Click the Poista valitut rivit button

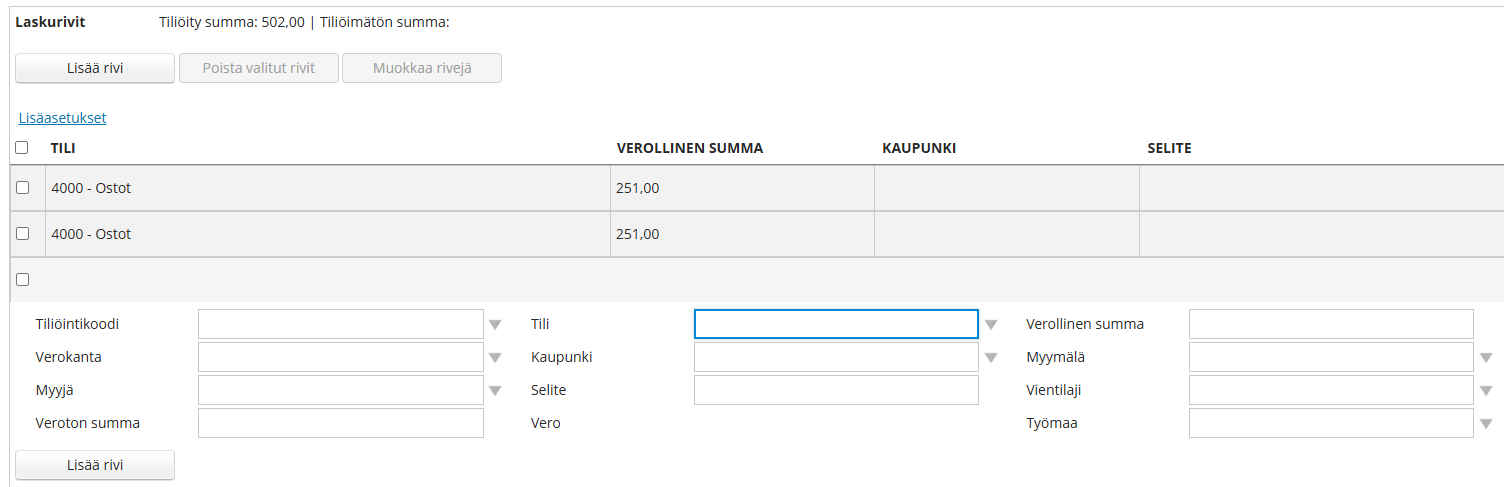coord(259,68)
